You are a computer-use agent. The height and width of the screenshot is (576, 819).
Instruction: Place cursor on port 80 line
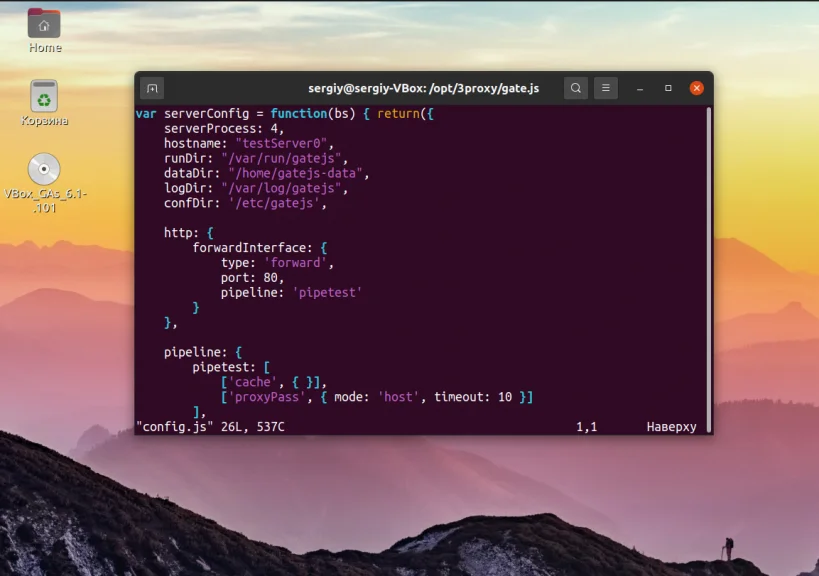(252, 278)
